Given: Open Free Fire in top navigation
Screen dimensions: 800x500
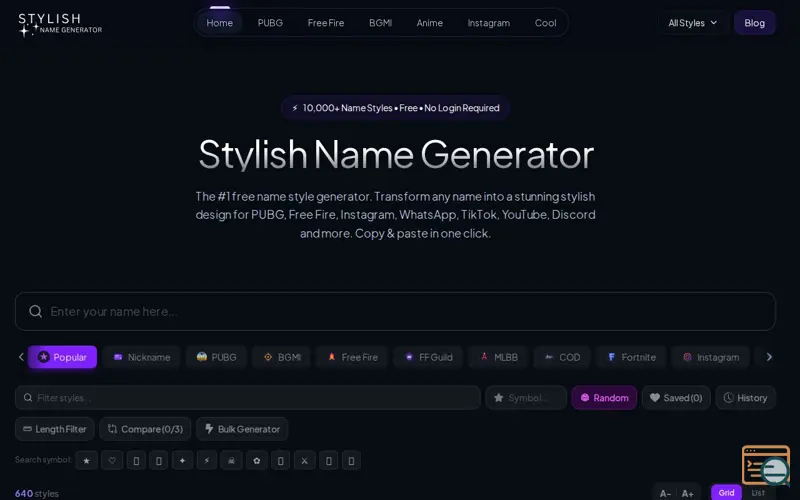Looking at the screenshot, I should coord(326,23).
